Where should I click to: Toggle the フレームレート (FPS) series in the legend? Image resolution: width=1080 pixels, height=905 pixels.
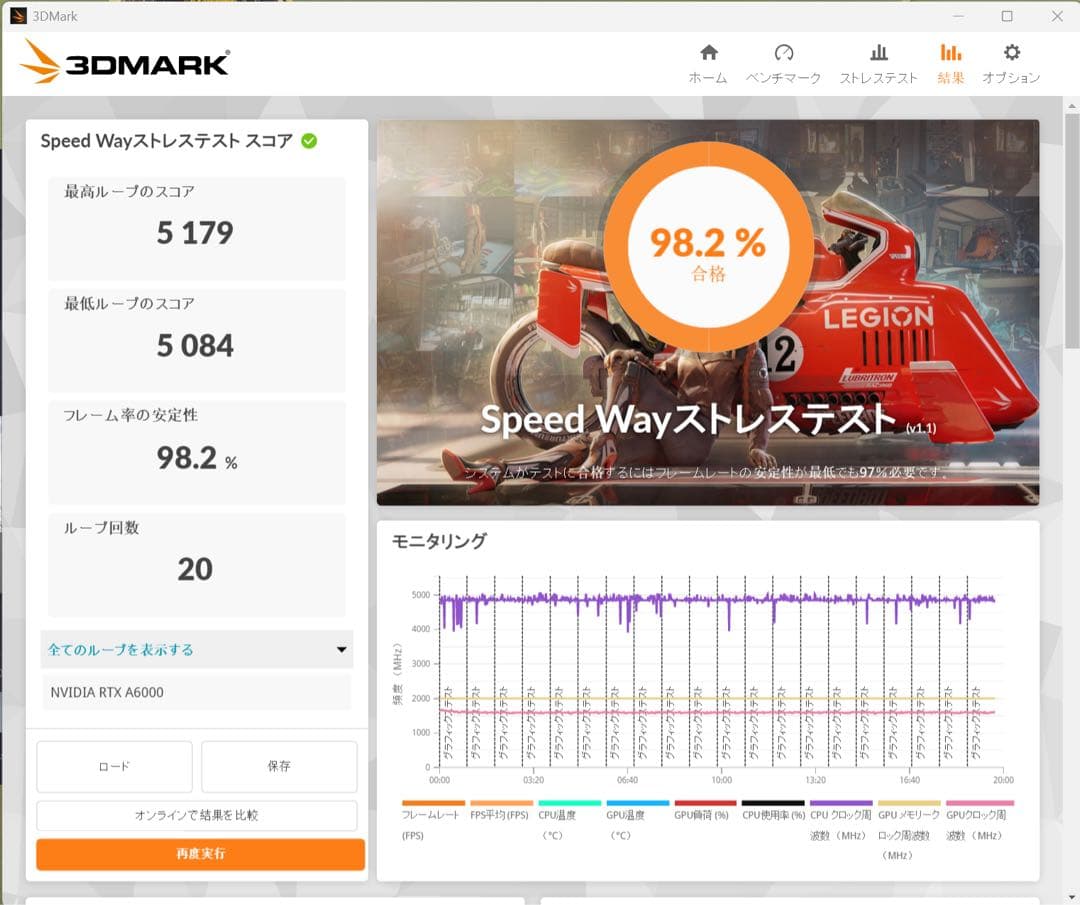point(435,801)
